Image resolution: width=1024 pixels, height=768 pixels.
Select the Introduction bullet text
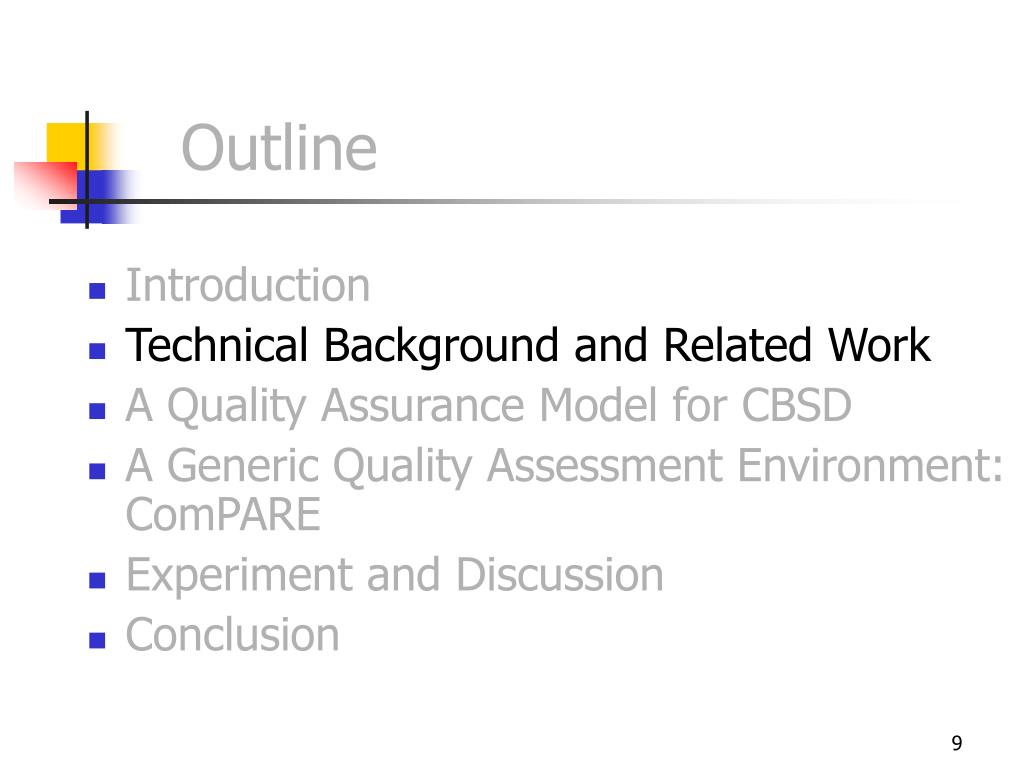pos(248,285)
